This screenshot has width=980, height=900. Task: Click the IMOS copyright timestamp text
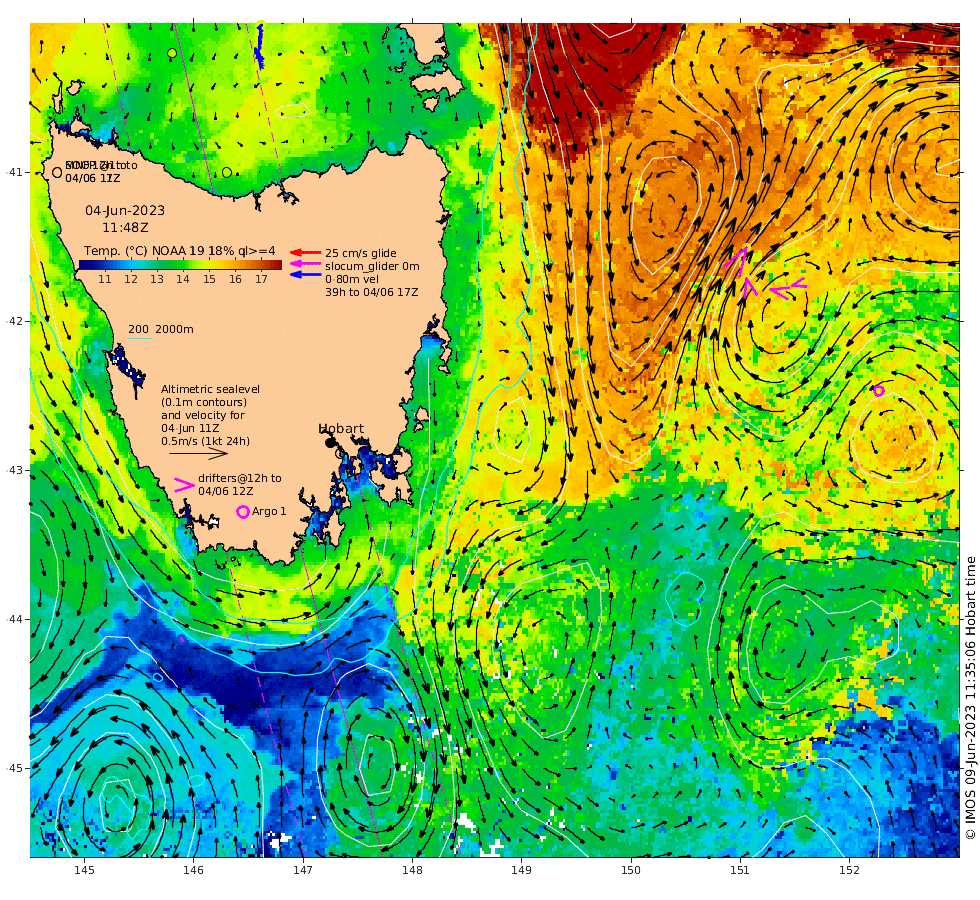point(970,698)
